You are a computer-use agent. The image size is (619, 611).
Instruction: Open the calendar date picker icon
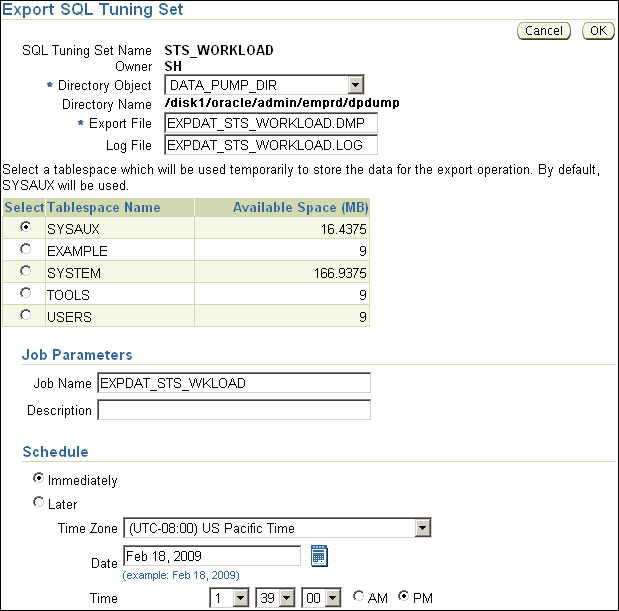tap(319, 556)
